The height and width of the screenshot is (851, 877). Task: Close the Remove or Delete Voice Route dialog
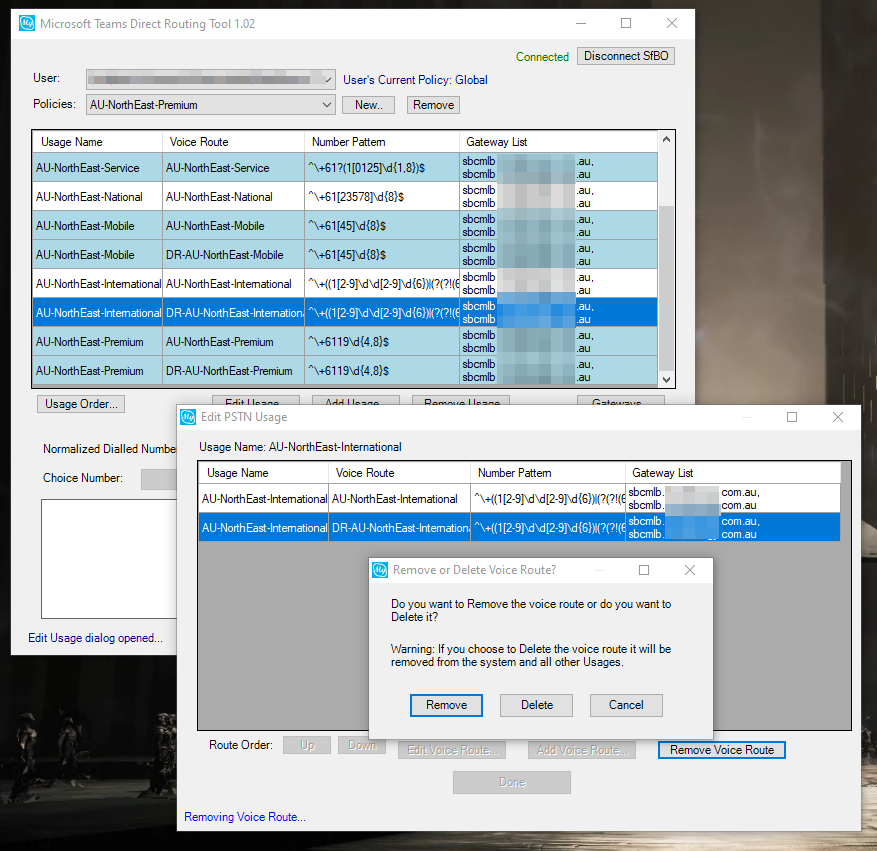point(690,570)
